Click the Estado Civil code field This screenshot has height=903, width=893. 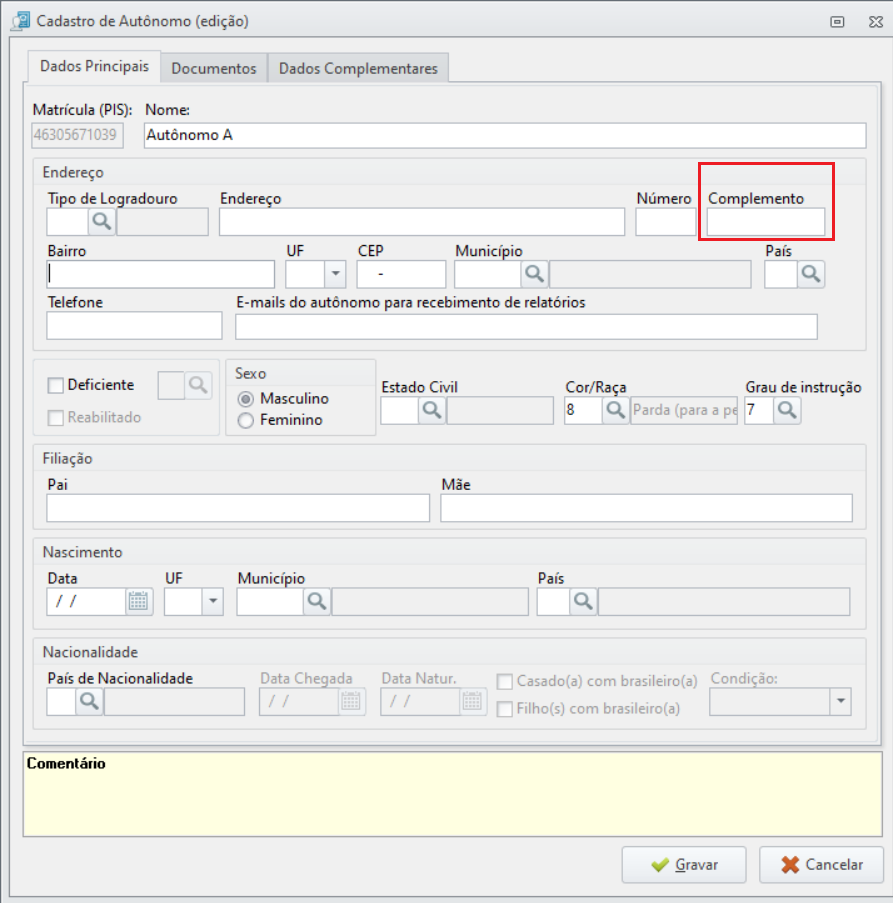[400, 411]
